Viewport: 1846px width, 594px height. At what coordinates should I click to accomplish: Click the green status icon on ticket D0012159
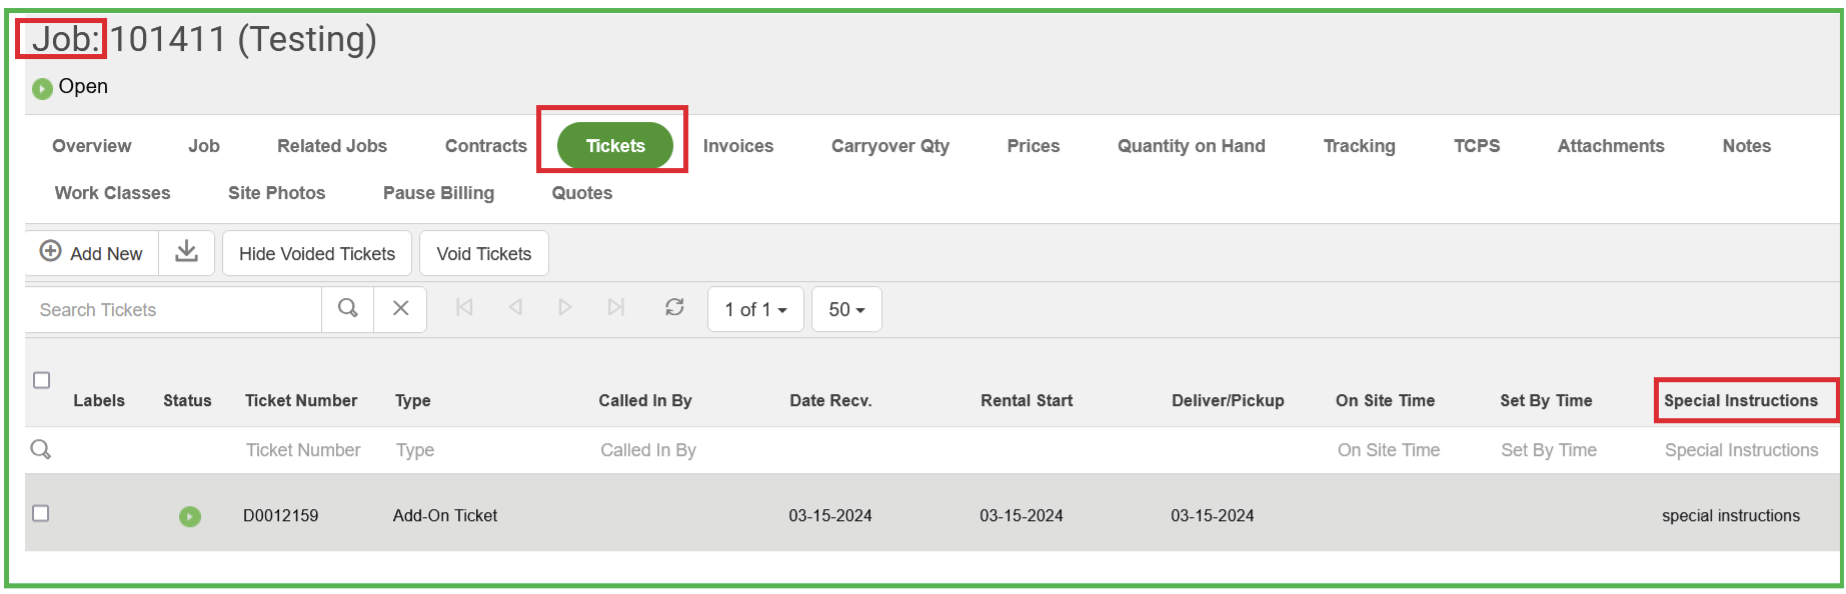190,516
